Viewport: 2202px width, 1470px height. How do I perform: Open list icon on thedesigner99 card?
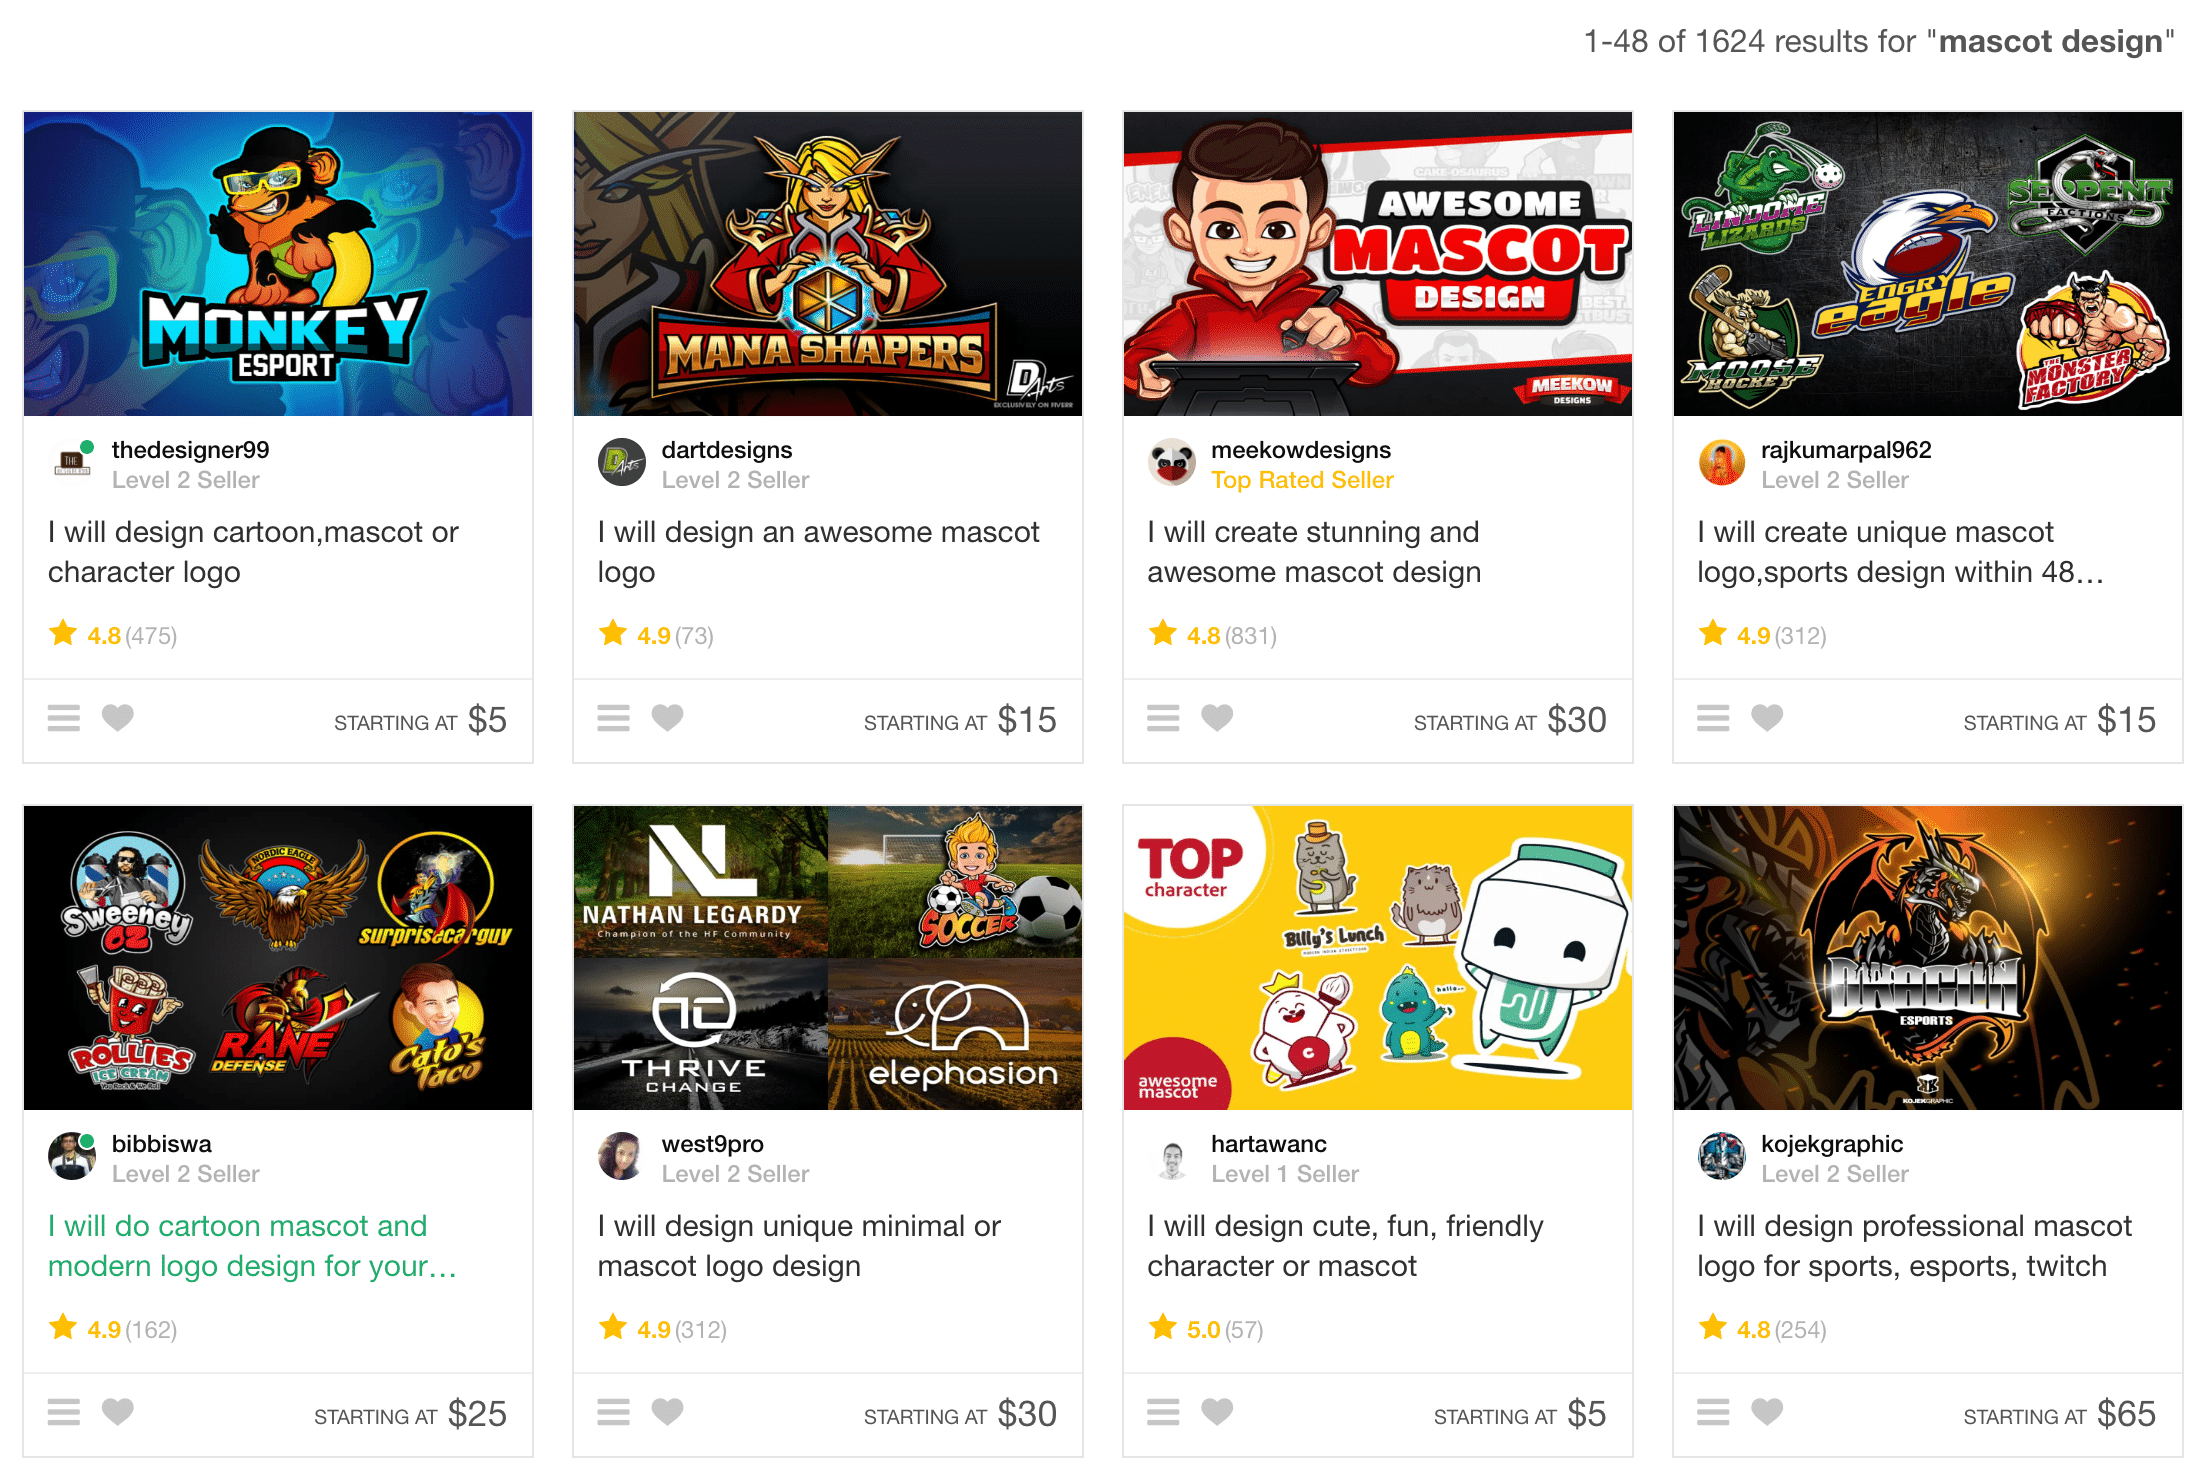(64, 718)
